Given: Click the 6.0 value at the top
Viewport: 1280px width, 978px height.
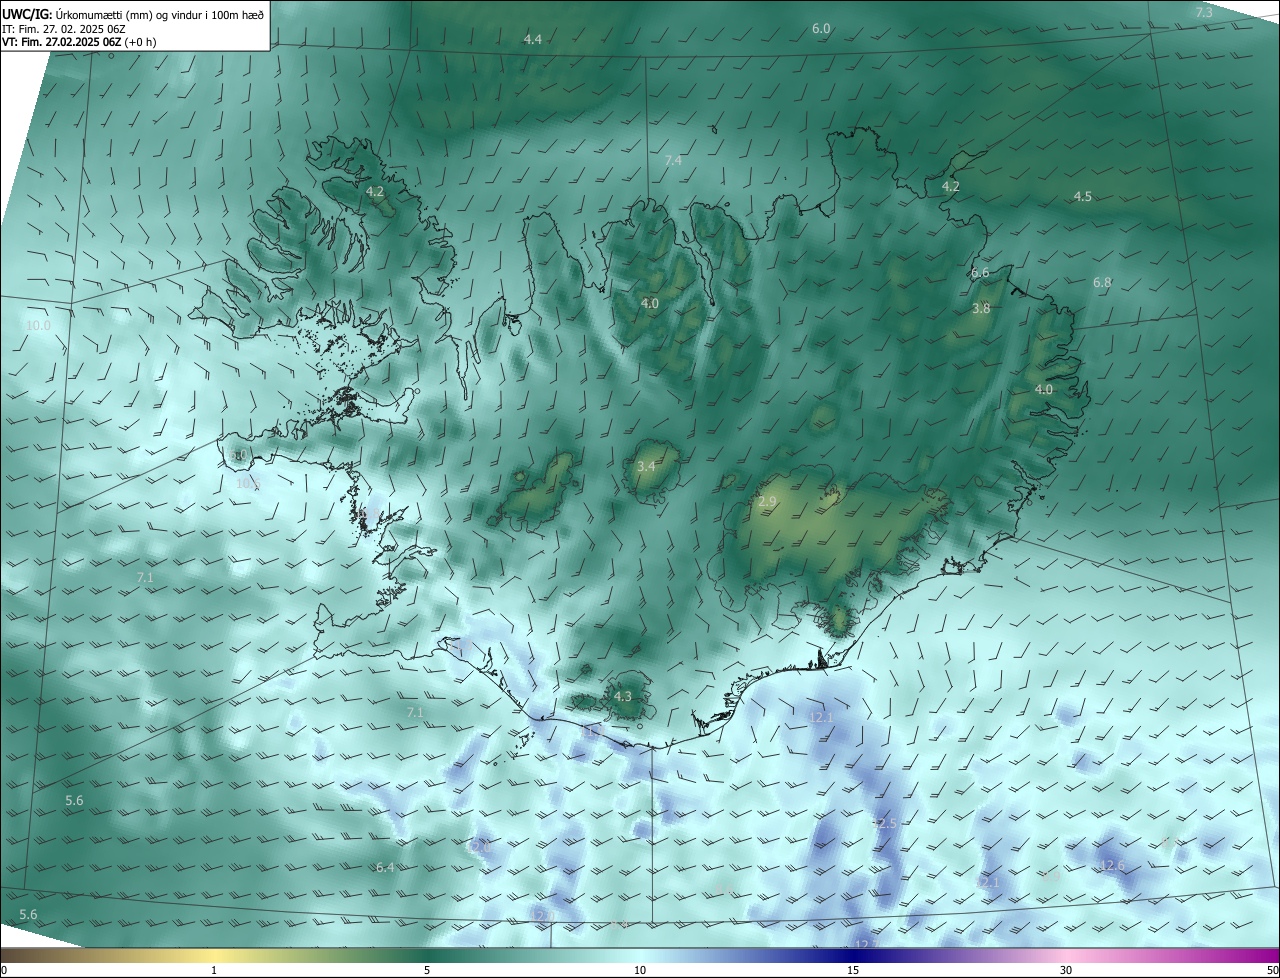Looking at the screenshot, I should click(x=821, y=29).
